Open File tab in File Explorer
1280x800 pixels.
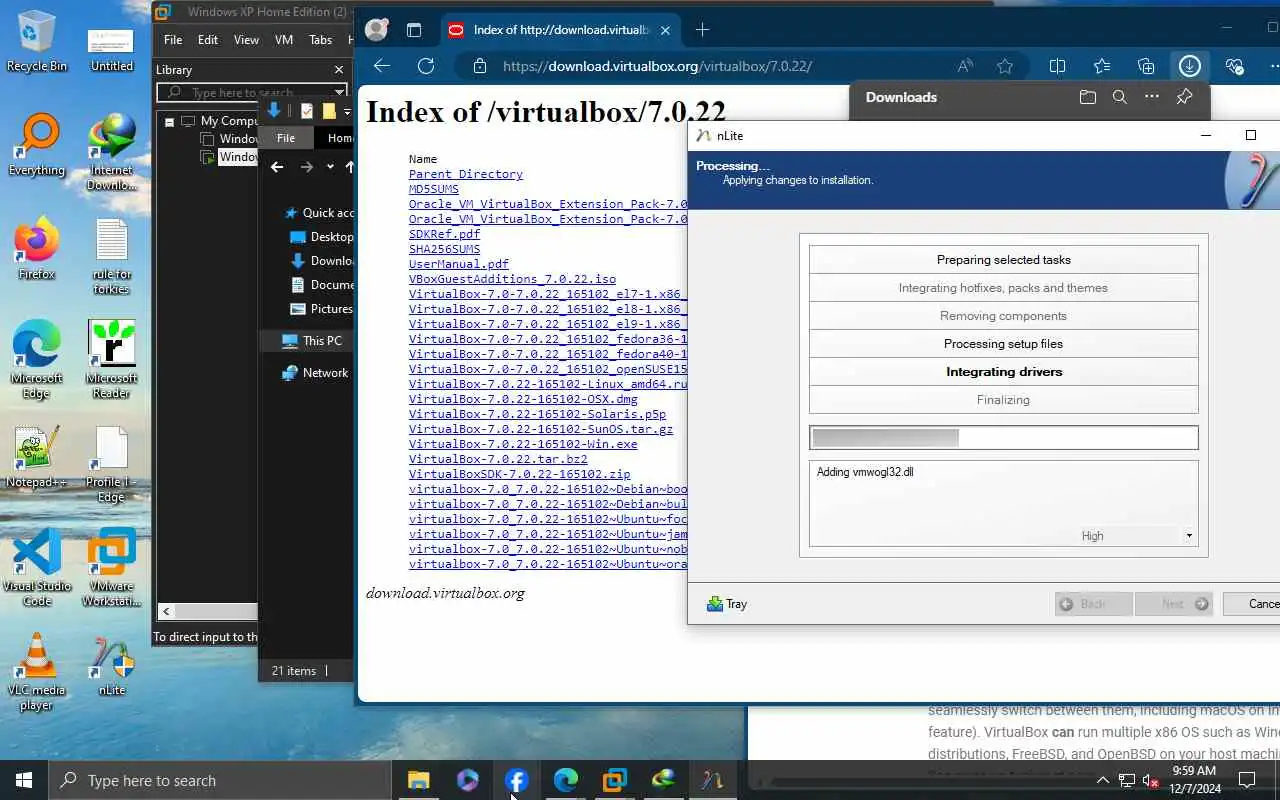coord(286,138)
